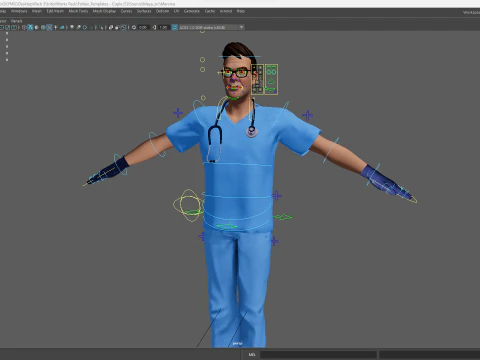The width and height of the screenshot is (480, 360).
Task: Select the right face control box with green shapes
Action: [x=271, y=79]
